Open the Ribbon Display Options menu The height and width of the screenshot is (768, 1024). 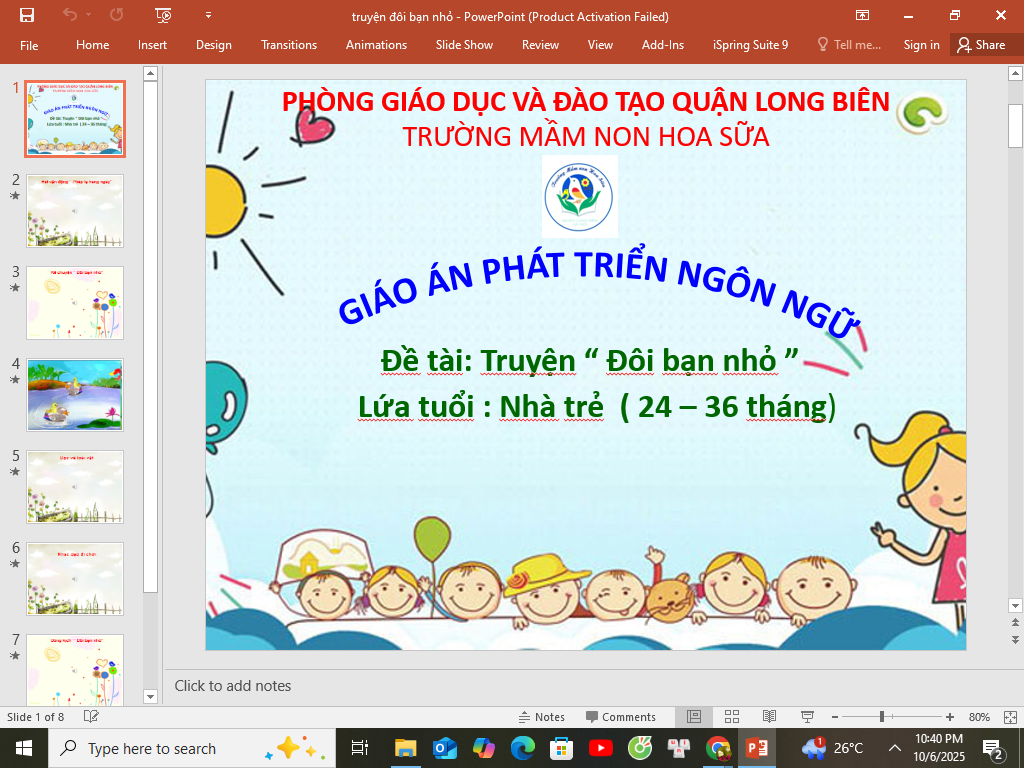click(x=862, y=15)
